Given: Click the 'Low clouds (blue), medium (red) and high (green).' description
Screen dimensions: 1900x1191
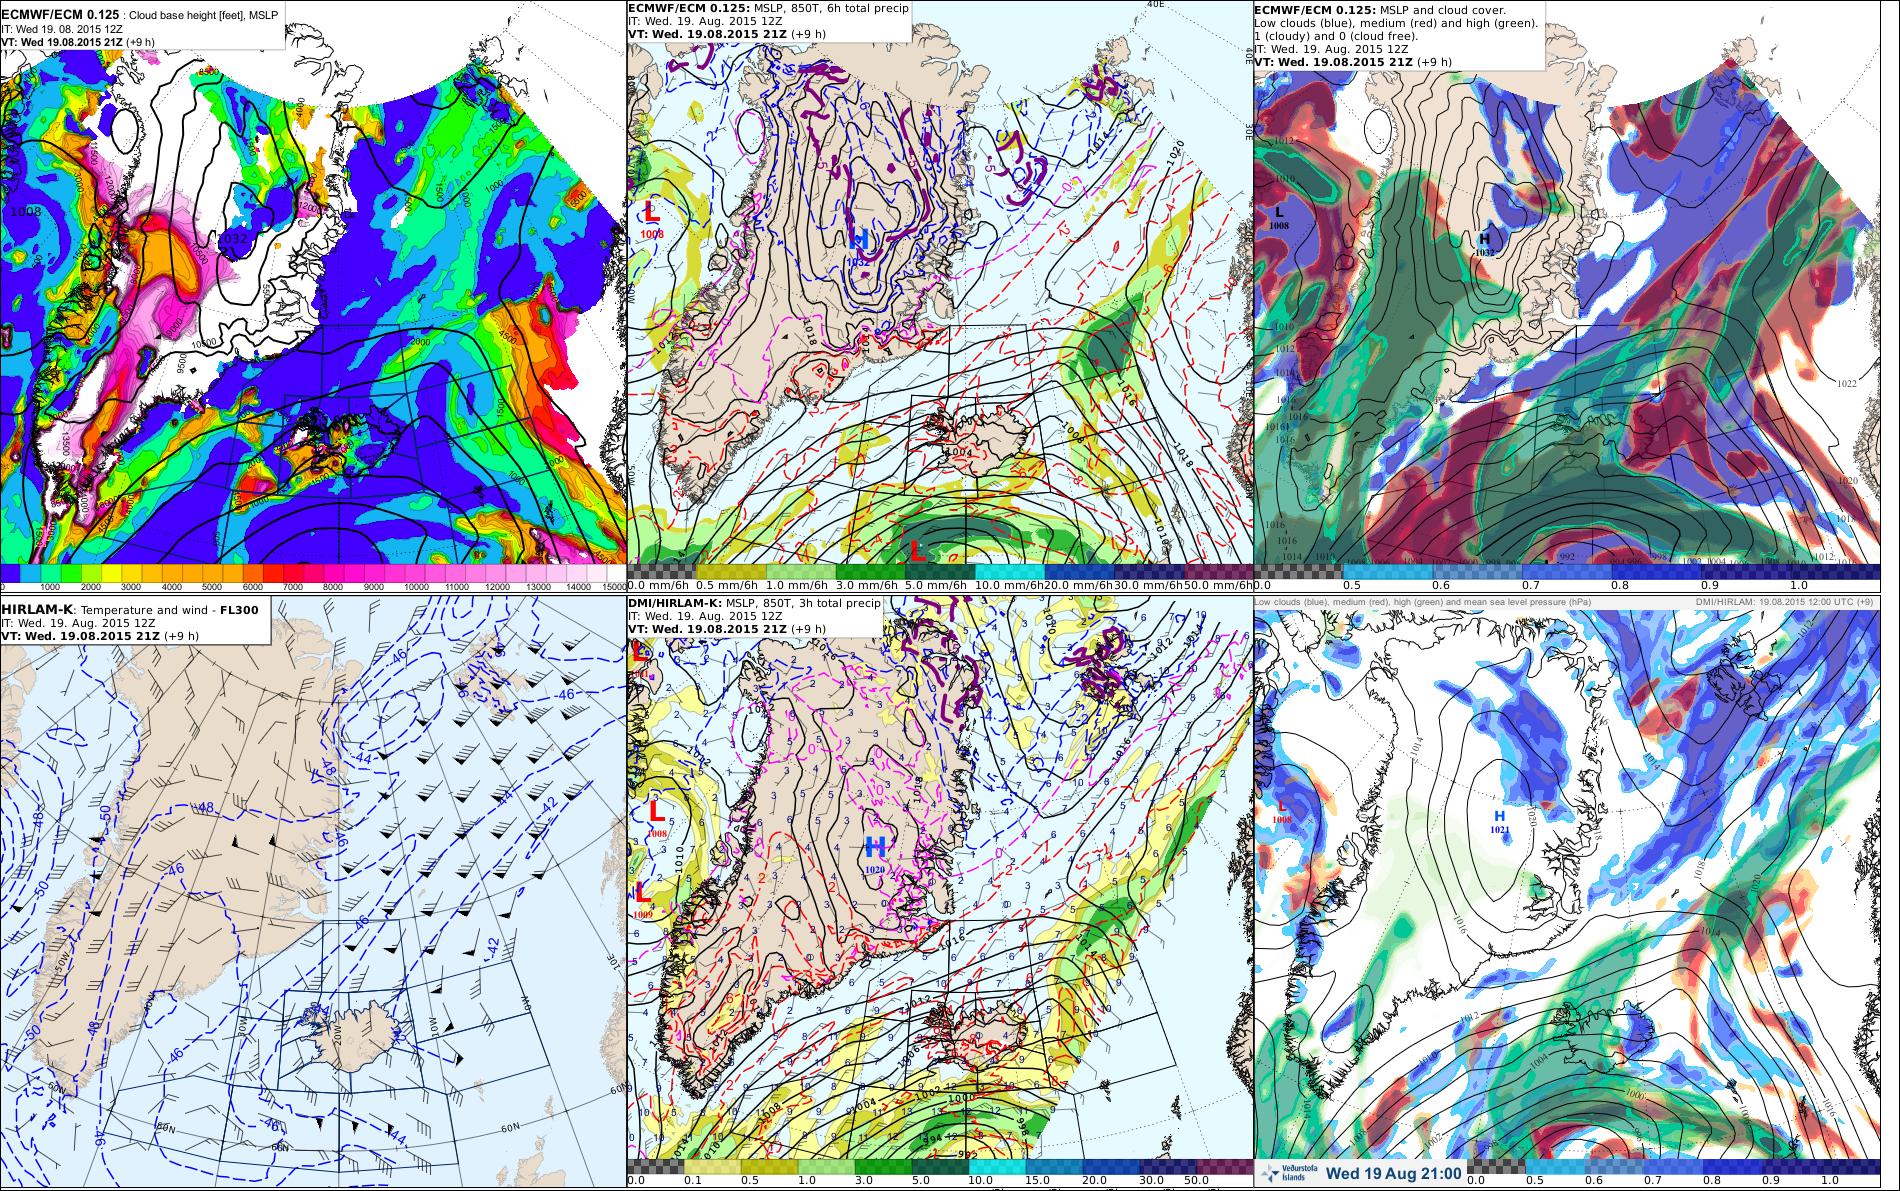Looking at the screenshot, I should (x=1396, y=22).
